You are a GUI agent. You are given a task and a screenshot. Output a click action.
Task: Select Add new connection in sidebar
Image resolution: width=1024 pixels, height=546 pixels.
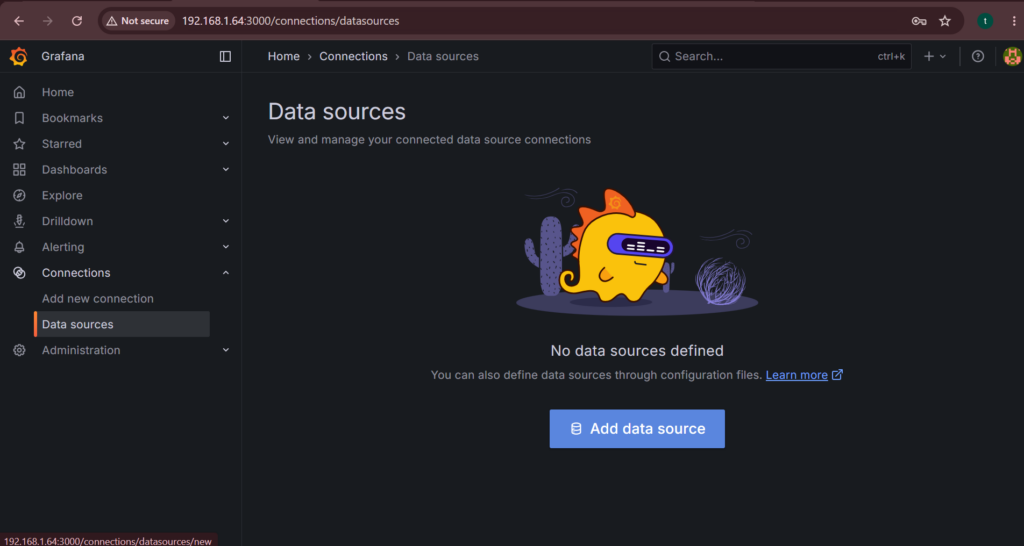(x=98, y=298)
